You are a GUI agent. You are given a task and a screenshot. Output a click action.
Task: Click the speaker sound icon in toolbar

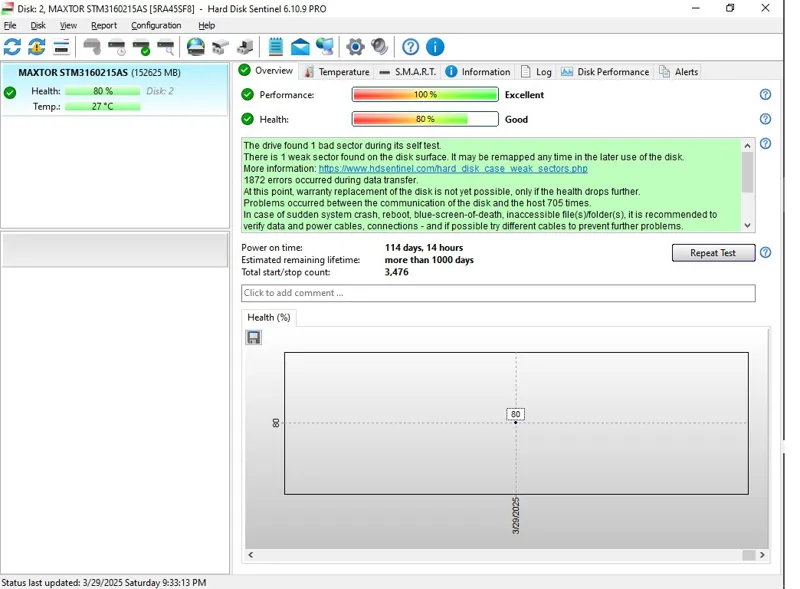380,47
